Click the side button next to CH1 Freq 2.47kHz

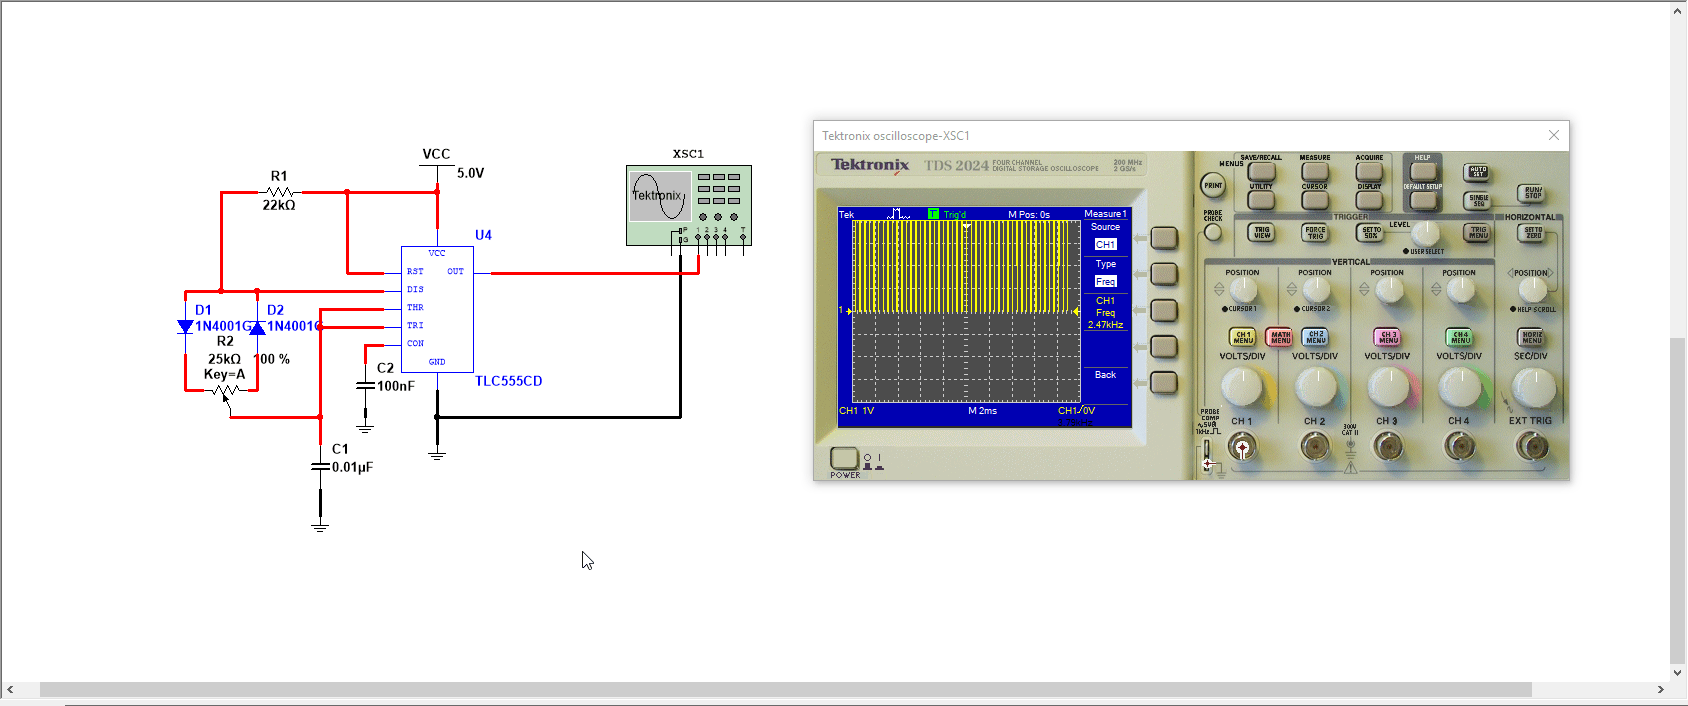[1164, 310]
